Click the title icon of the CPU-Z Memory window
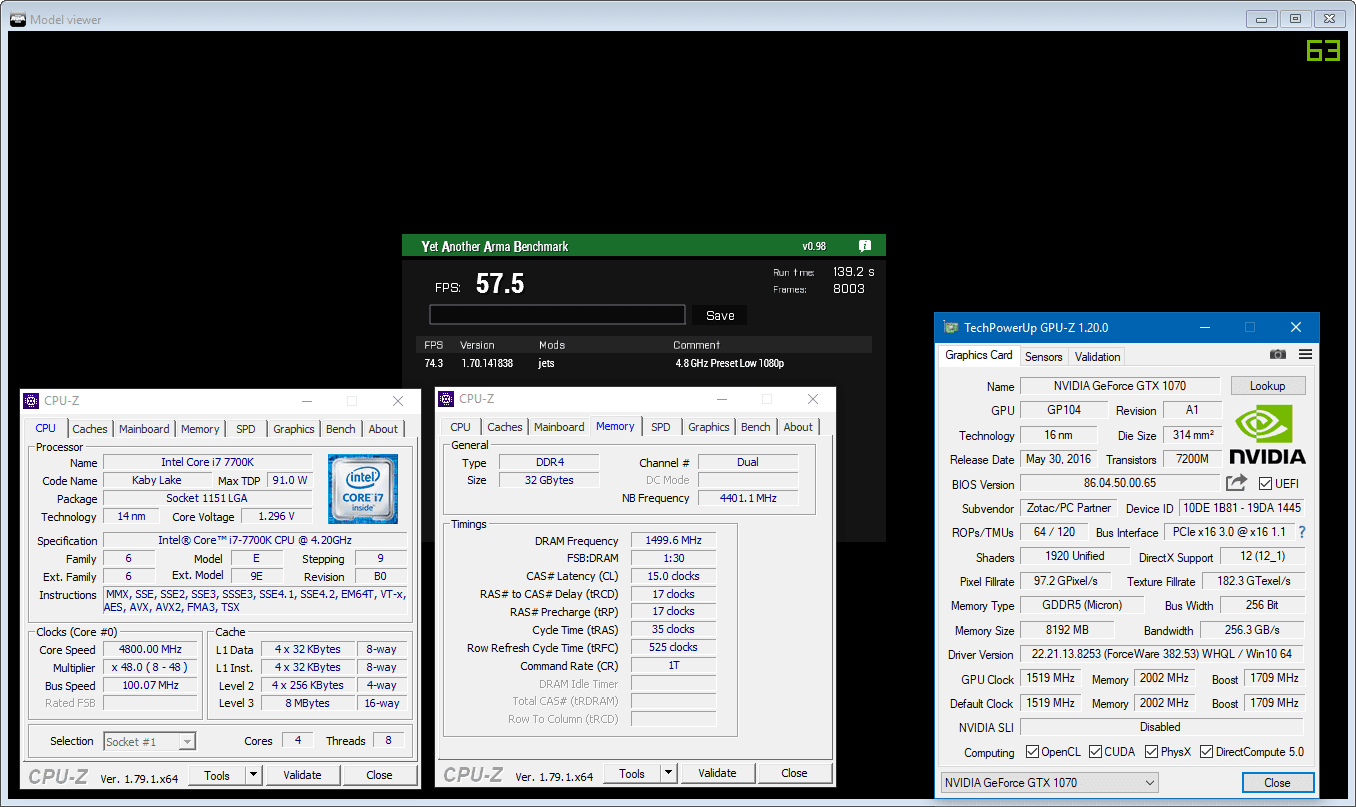Image resolution: width=1356 pixels, height=807 pixels. pyautogui.click(x=446, y=398)
